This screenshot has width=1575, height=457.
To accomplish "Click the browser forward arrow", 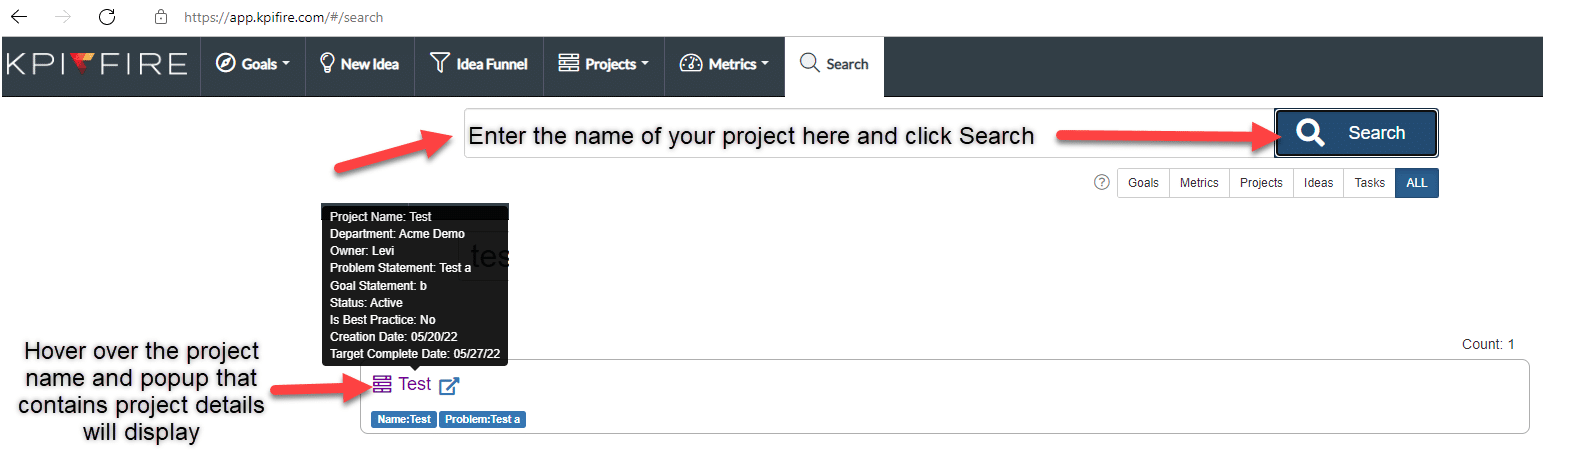I will tap(63, 17).
